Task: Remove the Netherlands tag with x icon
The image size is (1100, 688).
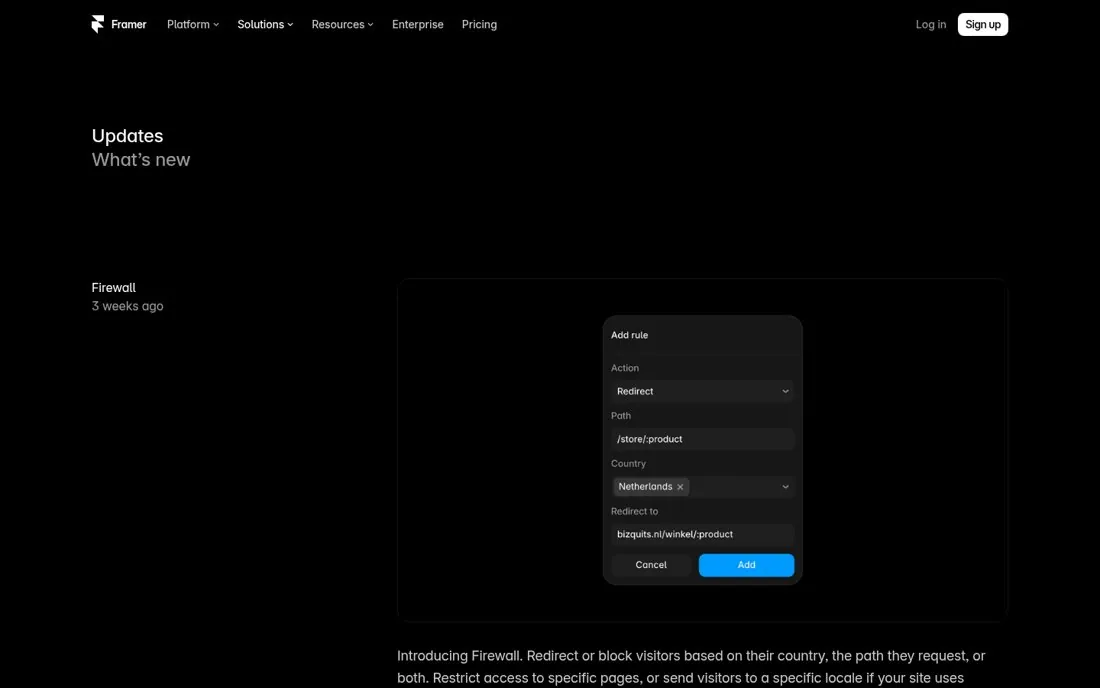Action: click(680, 487)
